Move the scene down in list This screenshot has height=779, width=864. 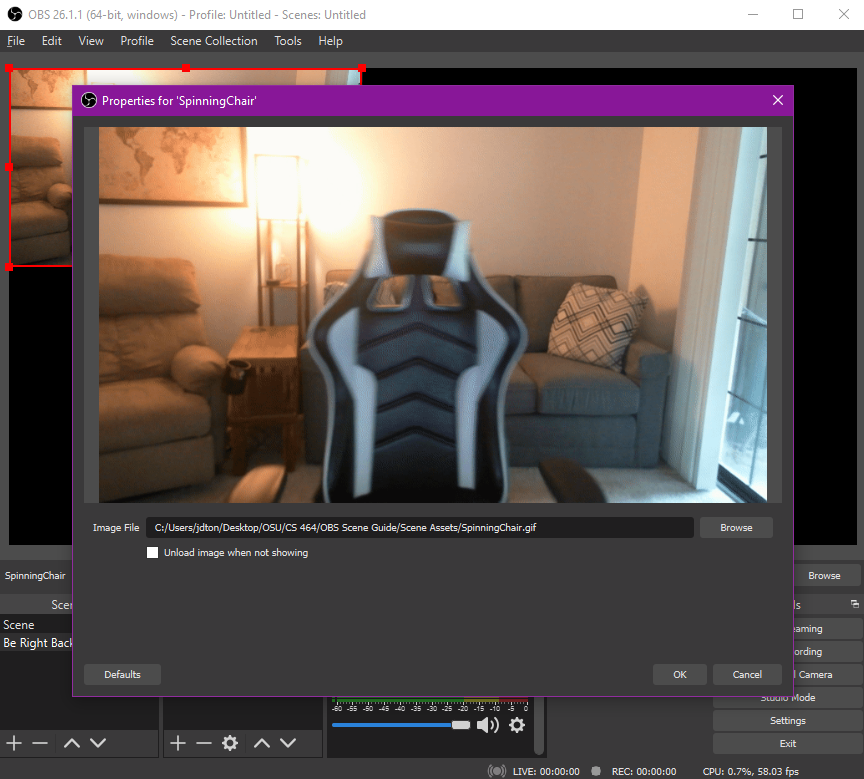(98, 743)
